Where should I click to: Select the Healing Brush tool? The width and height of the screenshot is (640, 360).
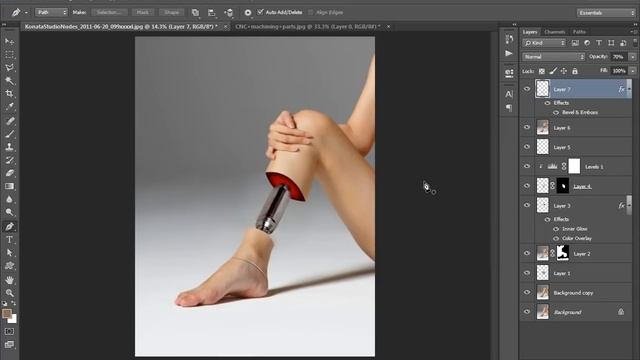[9, 121]
